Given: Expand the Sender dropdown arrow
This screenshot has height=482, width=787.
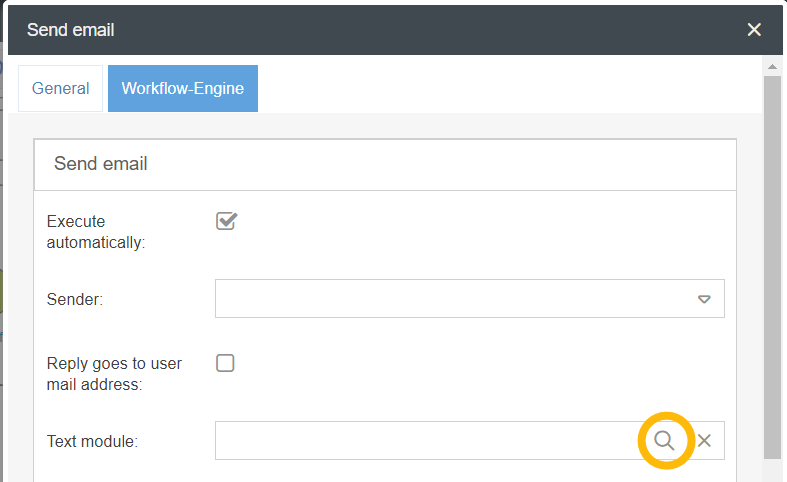Looking at the screenshot, I should coord(704,299).
